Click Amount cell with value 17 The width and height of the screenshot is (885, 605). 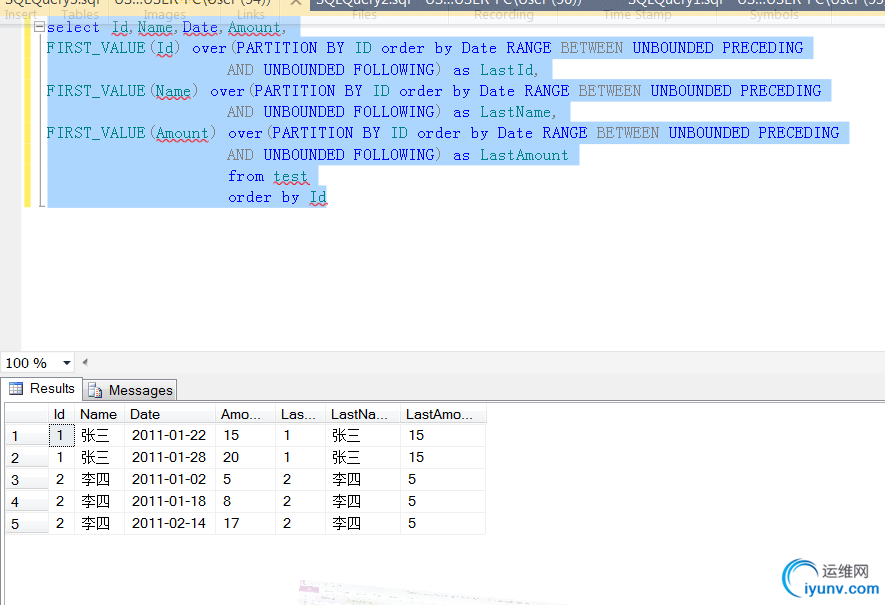pyautogui.click(x=245, y=523)
